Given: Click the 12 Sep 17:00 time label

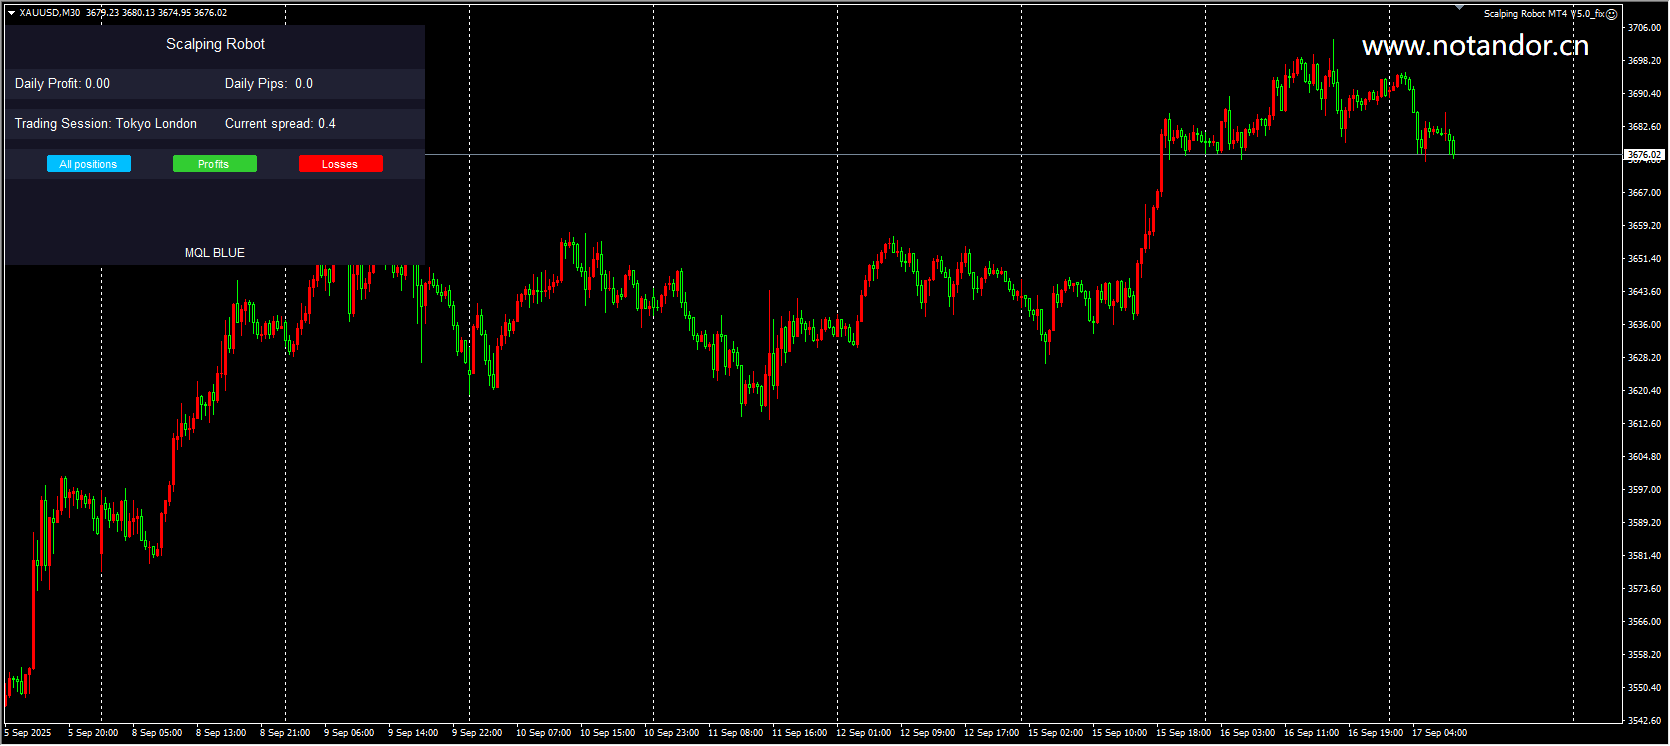Looking at the screenshot, I should 991,733.
